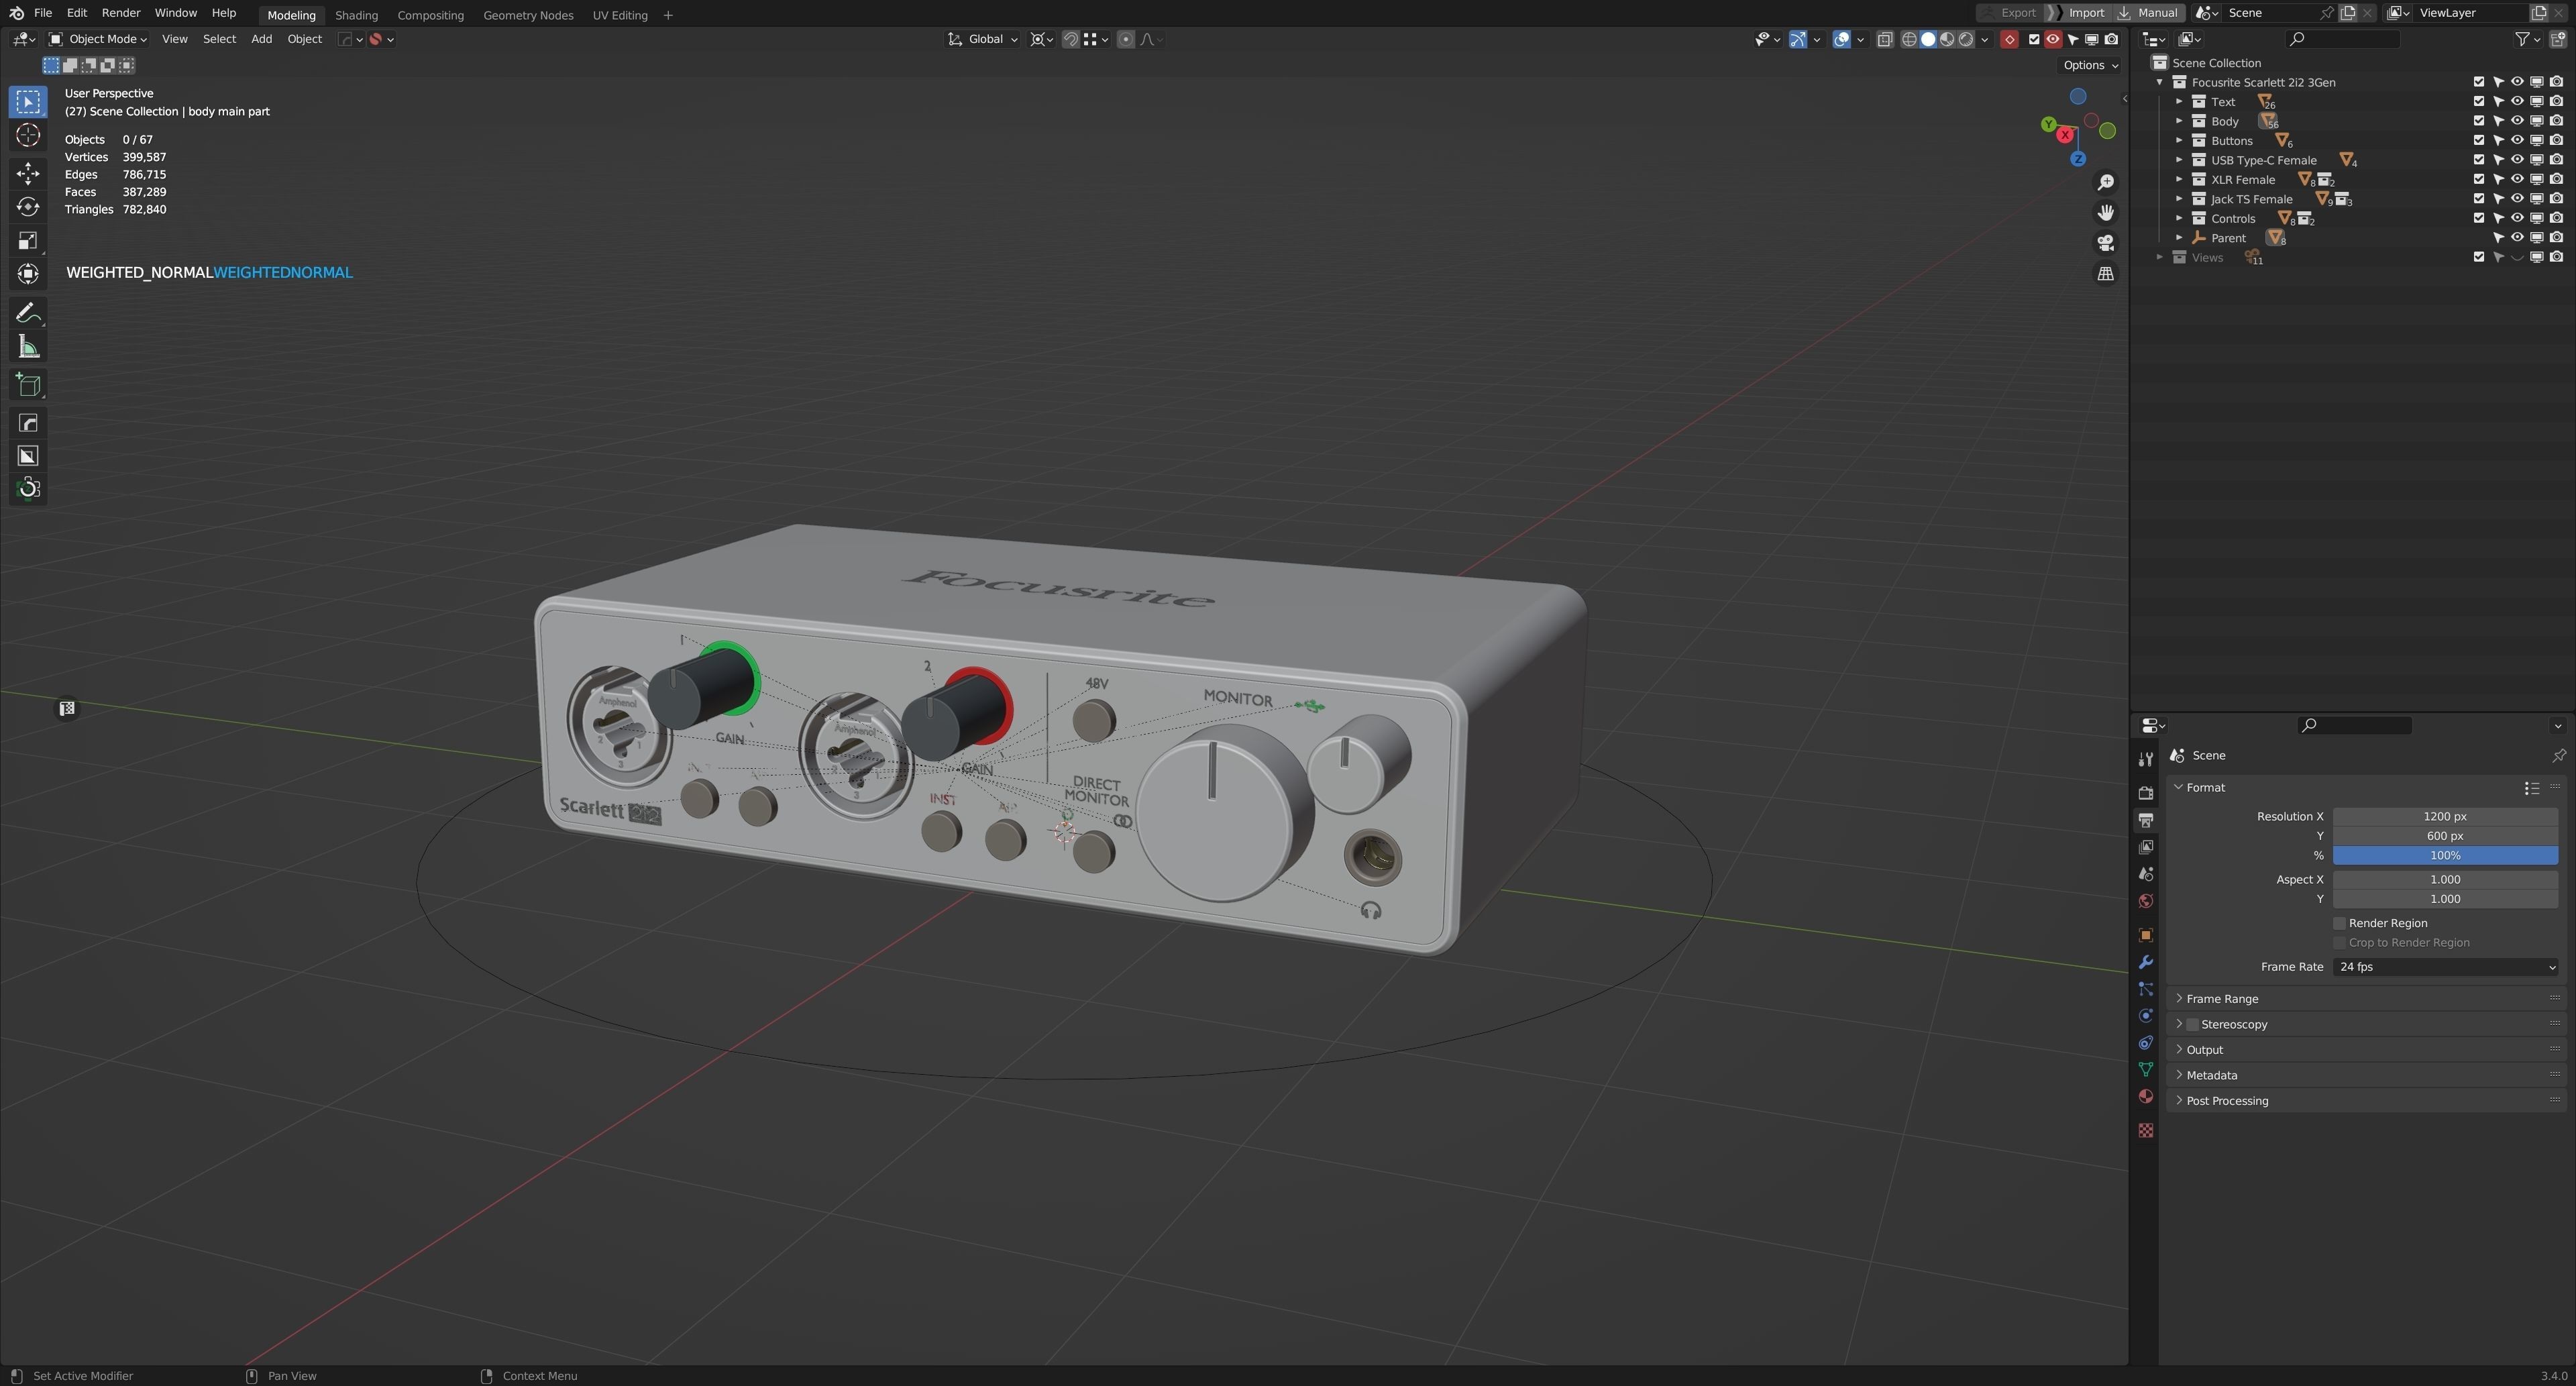
Task: Open the Particles properties tab
Action: pyautogui.click(x=2145, y=990)
